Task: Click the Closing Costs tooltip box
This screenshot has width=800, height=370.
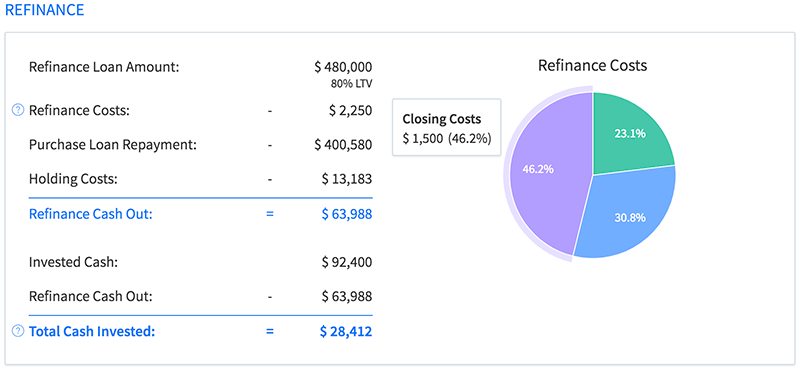Action: [x=446, y=127]
